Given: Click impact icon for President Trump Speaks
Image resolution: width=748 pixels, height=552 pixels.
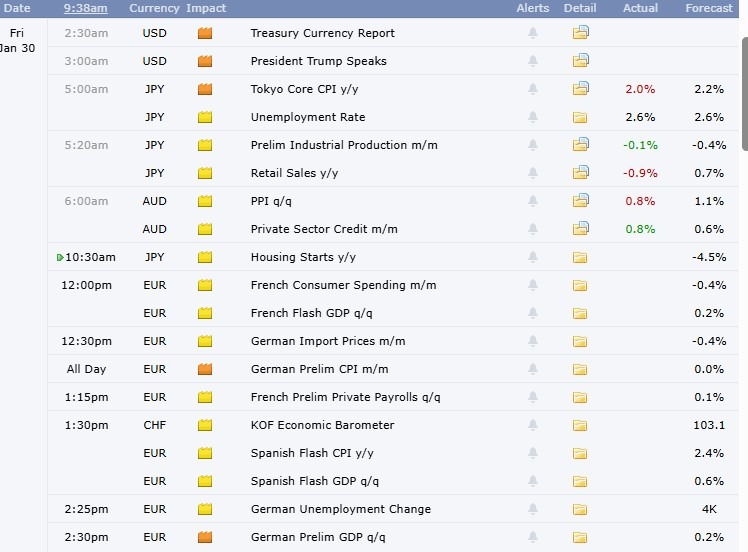Looking at the screenshot, I should (206, 61).
